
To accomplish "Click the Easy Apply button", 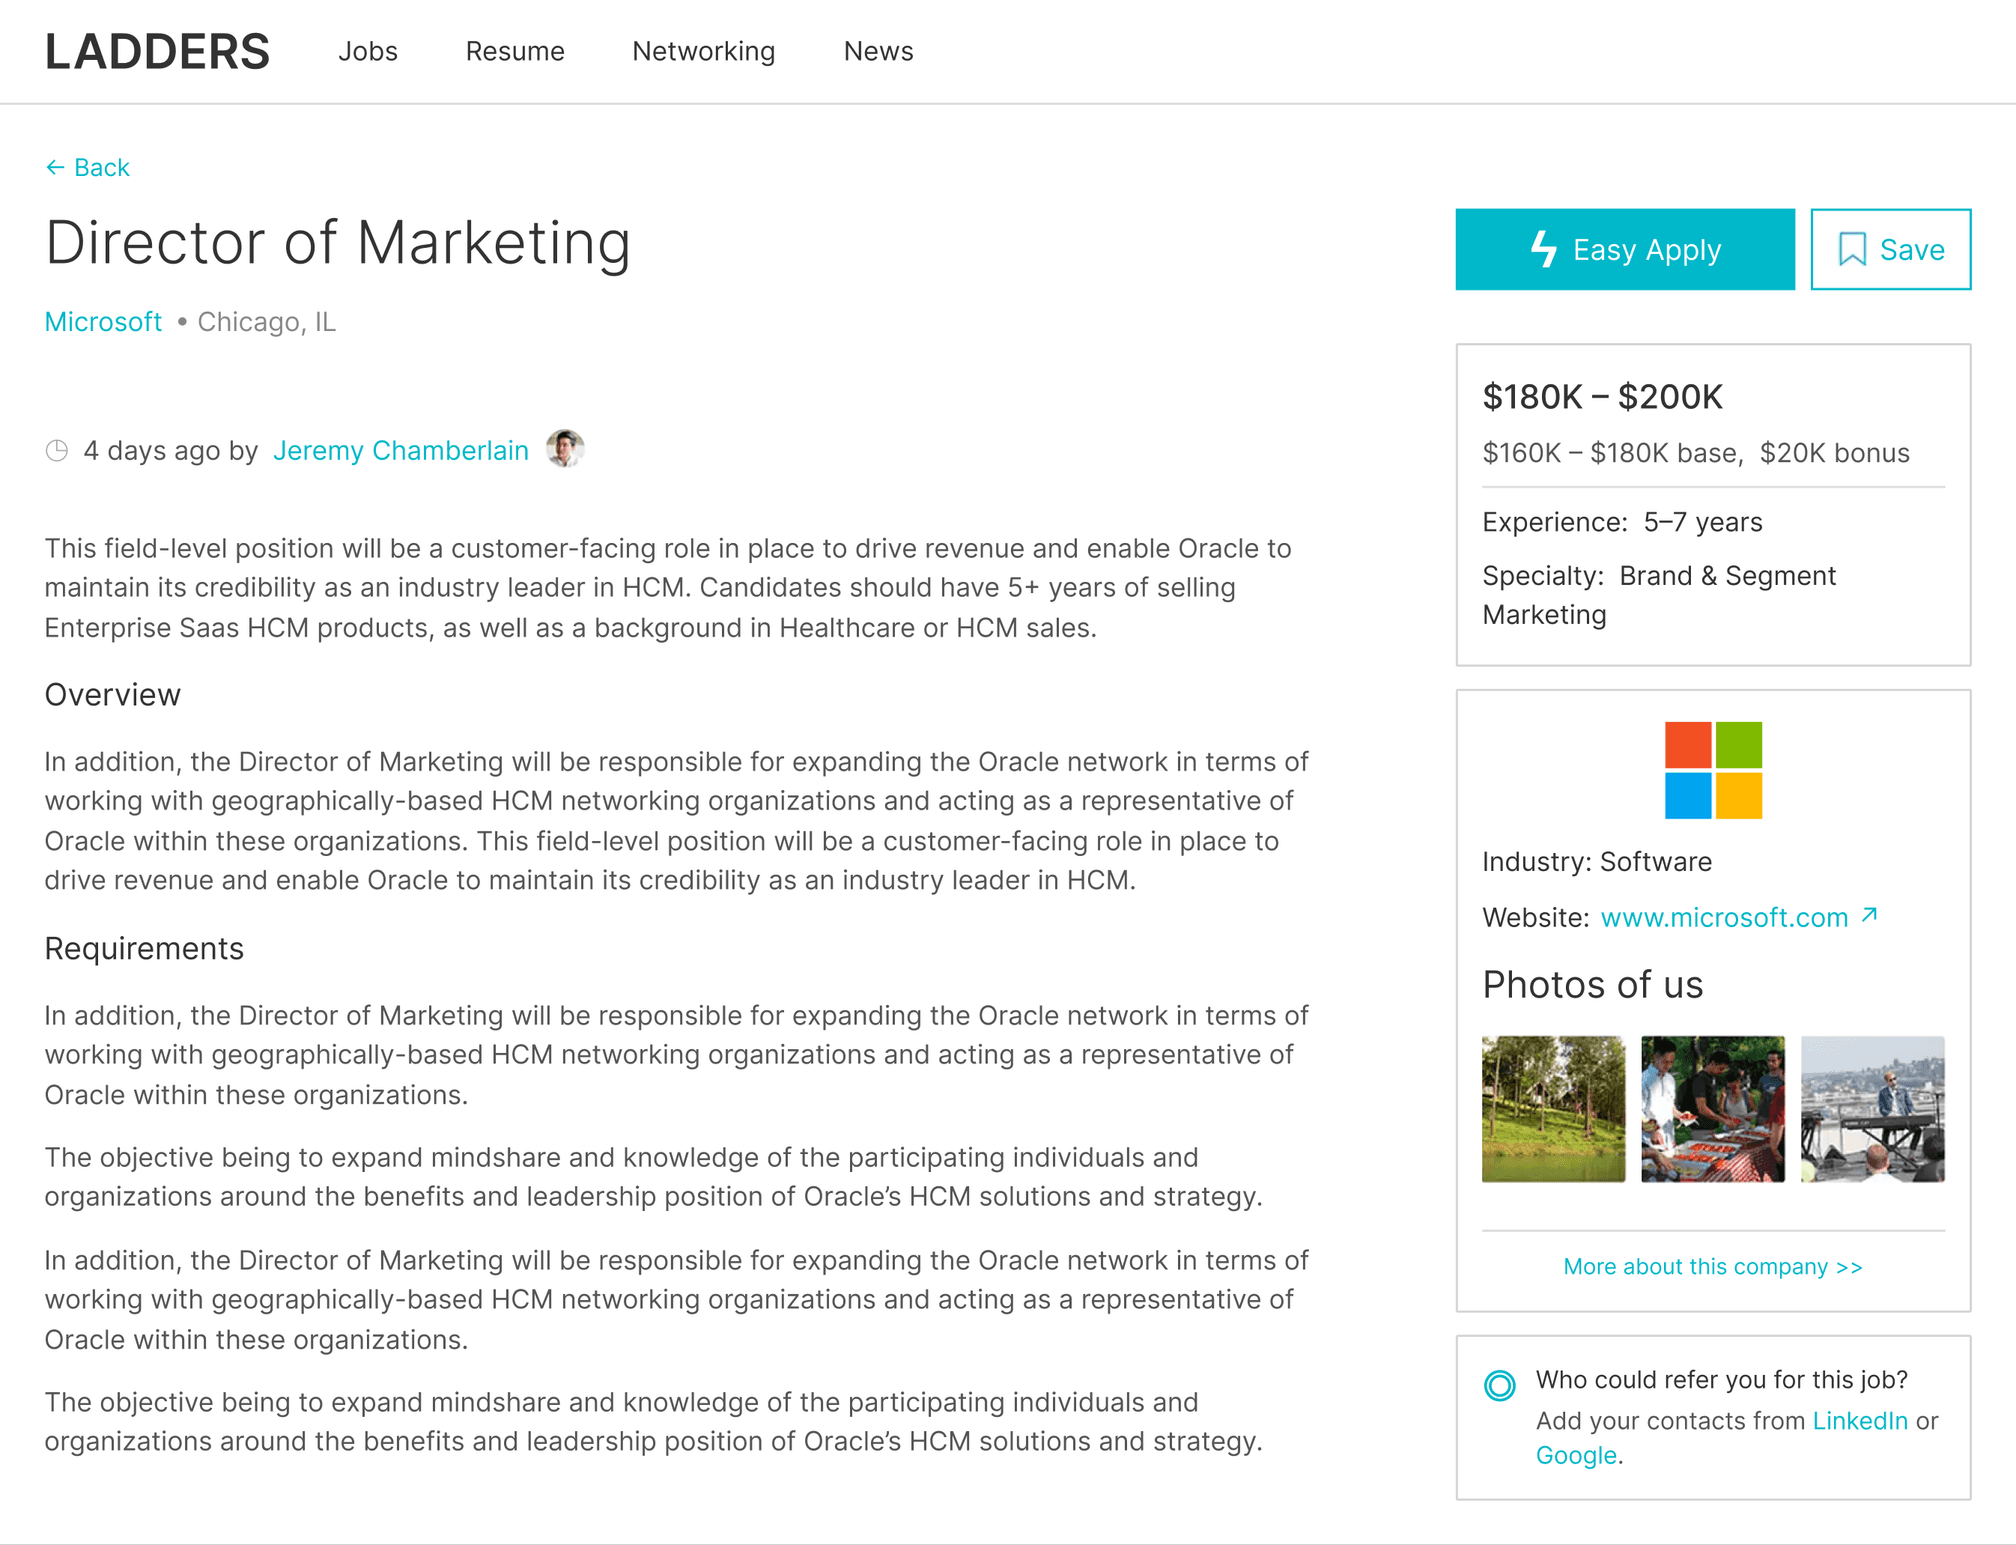I will (1625, 249).
